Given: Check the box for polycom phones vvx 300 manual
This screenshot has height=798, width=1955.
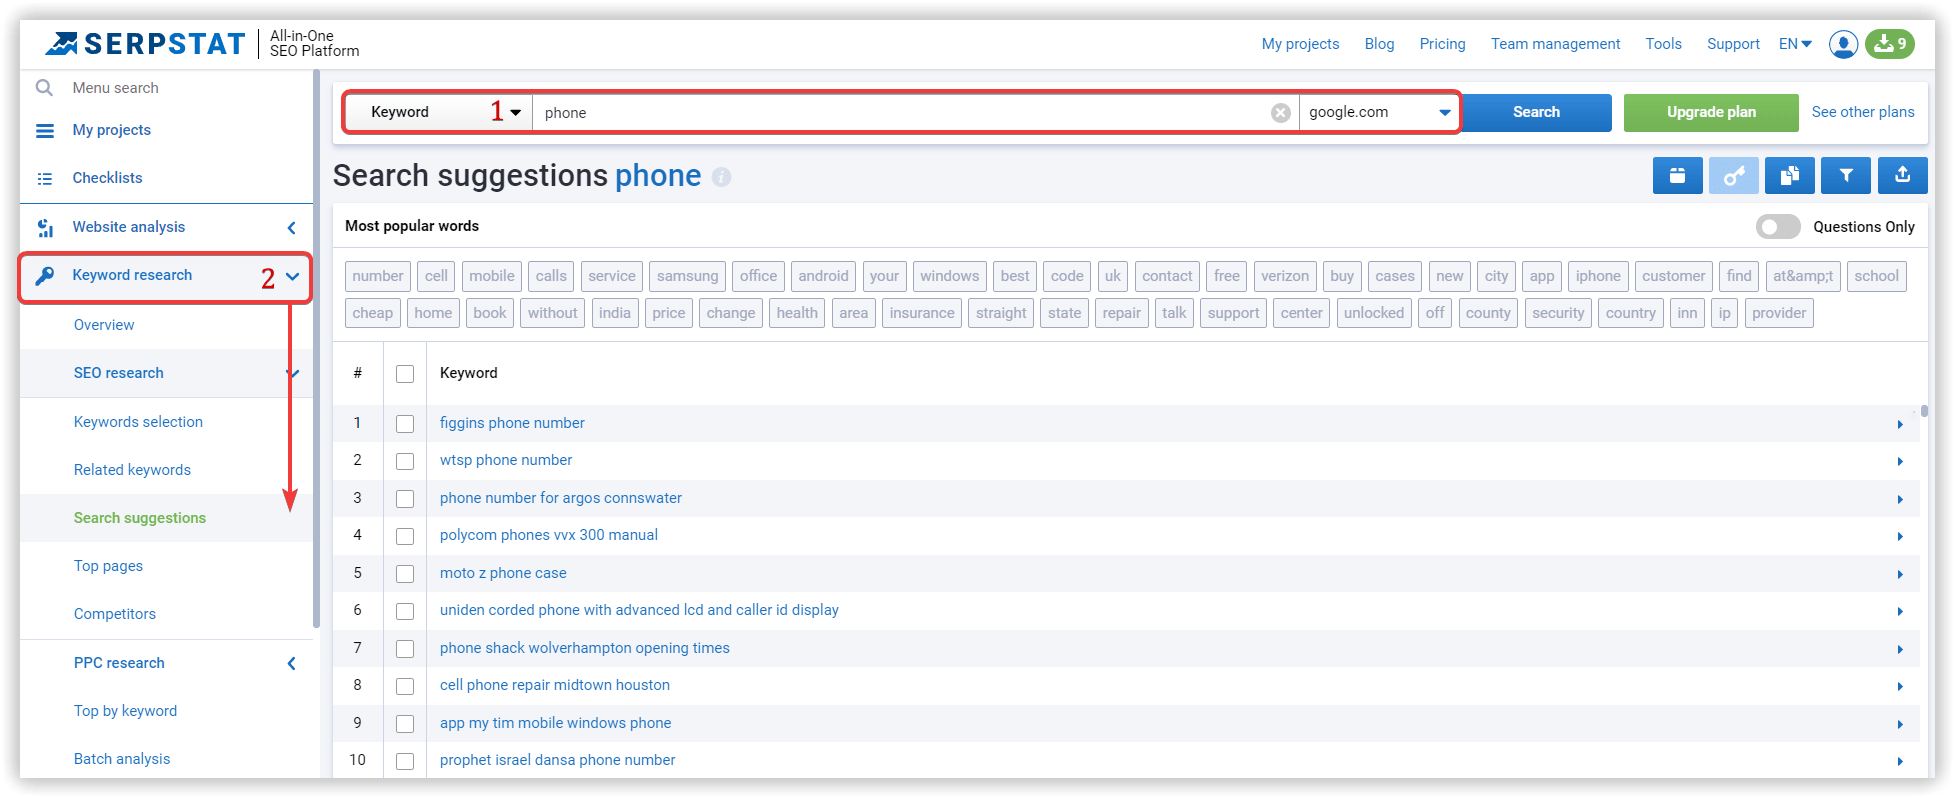Looking at the screenshot, I should coord(405,536).
